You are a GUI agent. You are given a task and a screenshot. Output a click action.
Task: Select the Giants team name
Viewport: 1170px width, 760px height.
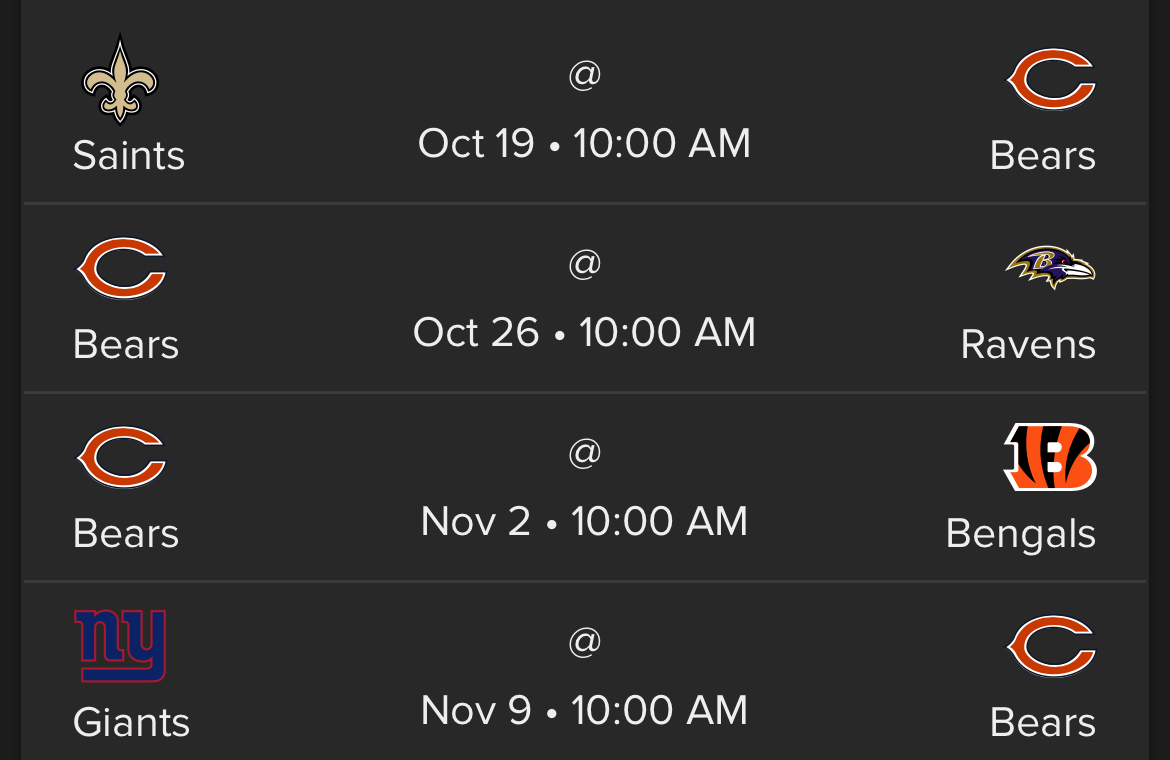pos(131,723)
